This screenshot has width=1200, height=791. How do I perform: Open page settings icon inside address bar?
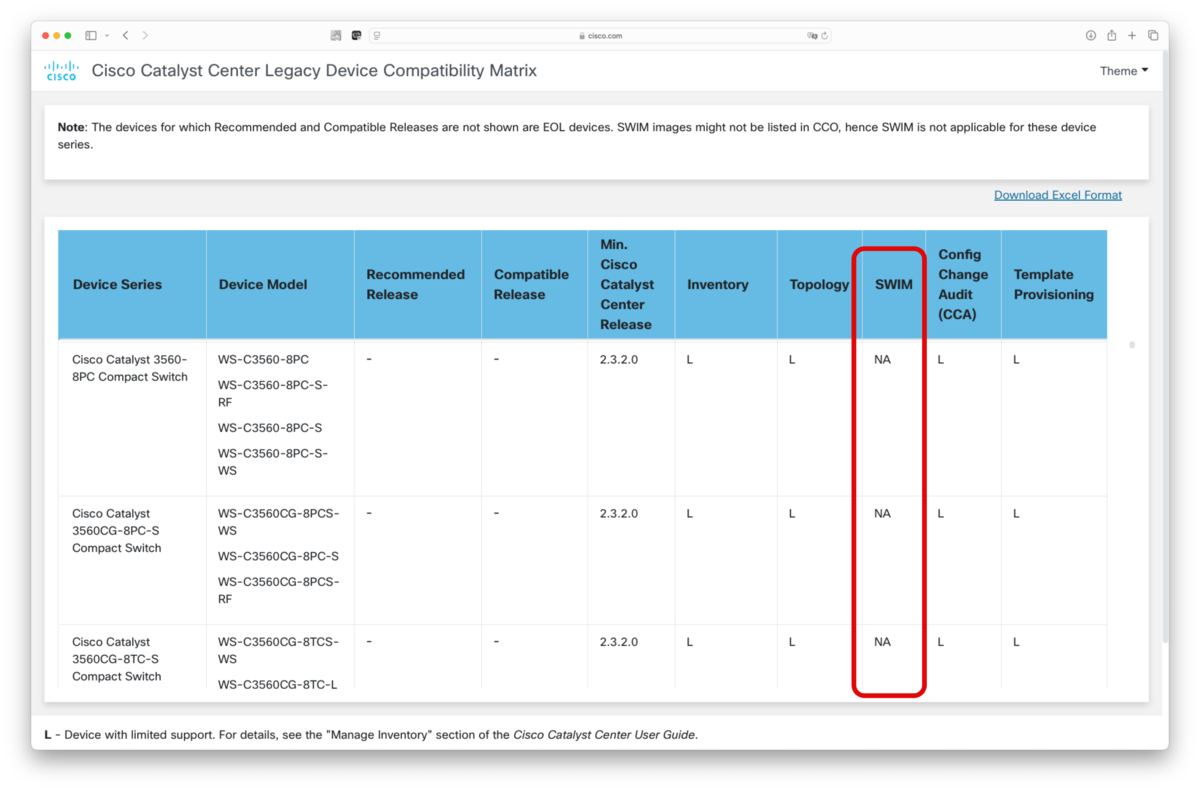[x=377, y=35]
